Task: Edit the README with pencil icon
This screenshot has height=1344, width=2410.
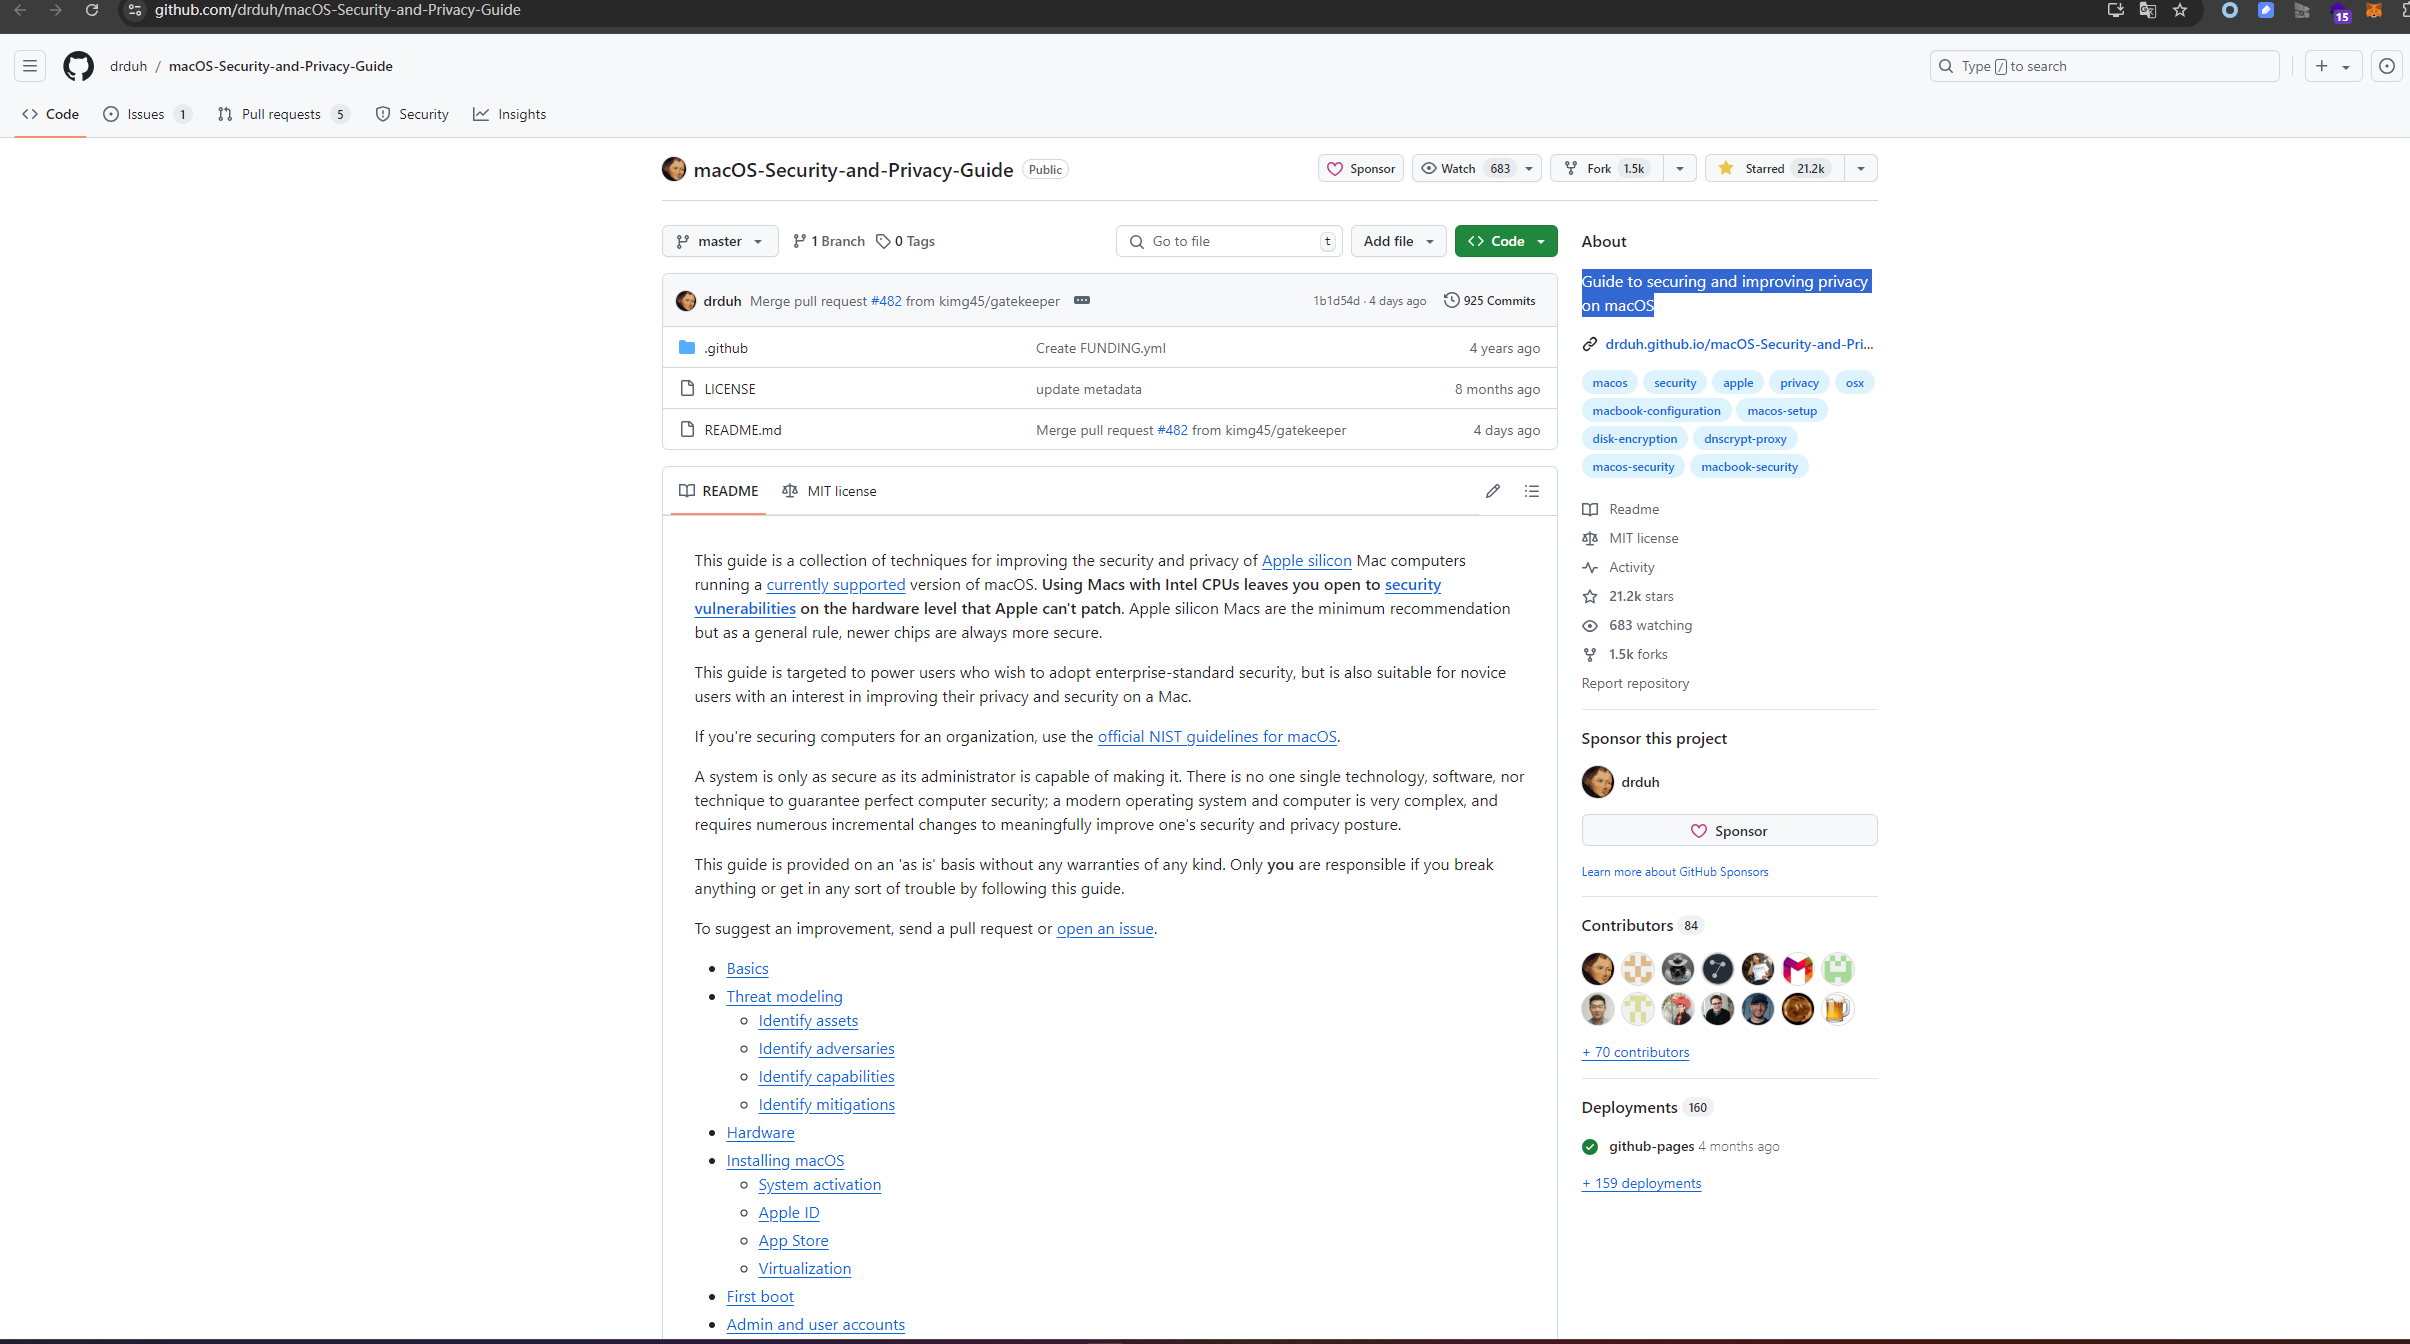Action: click(1492, 491)
